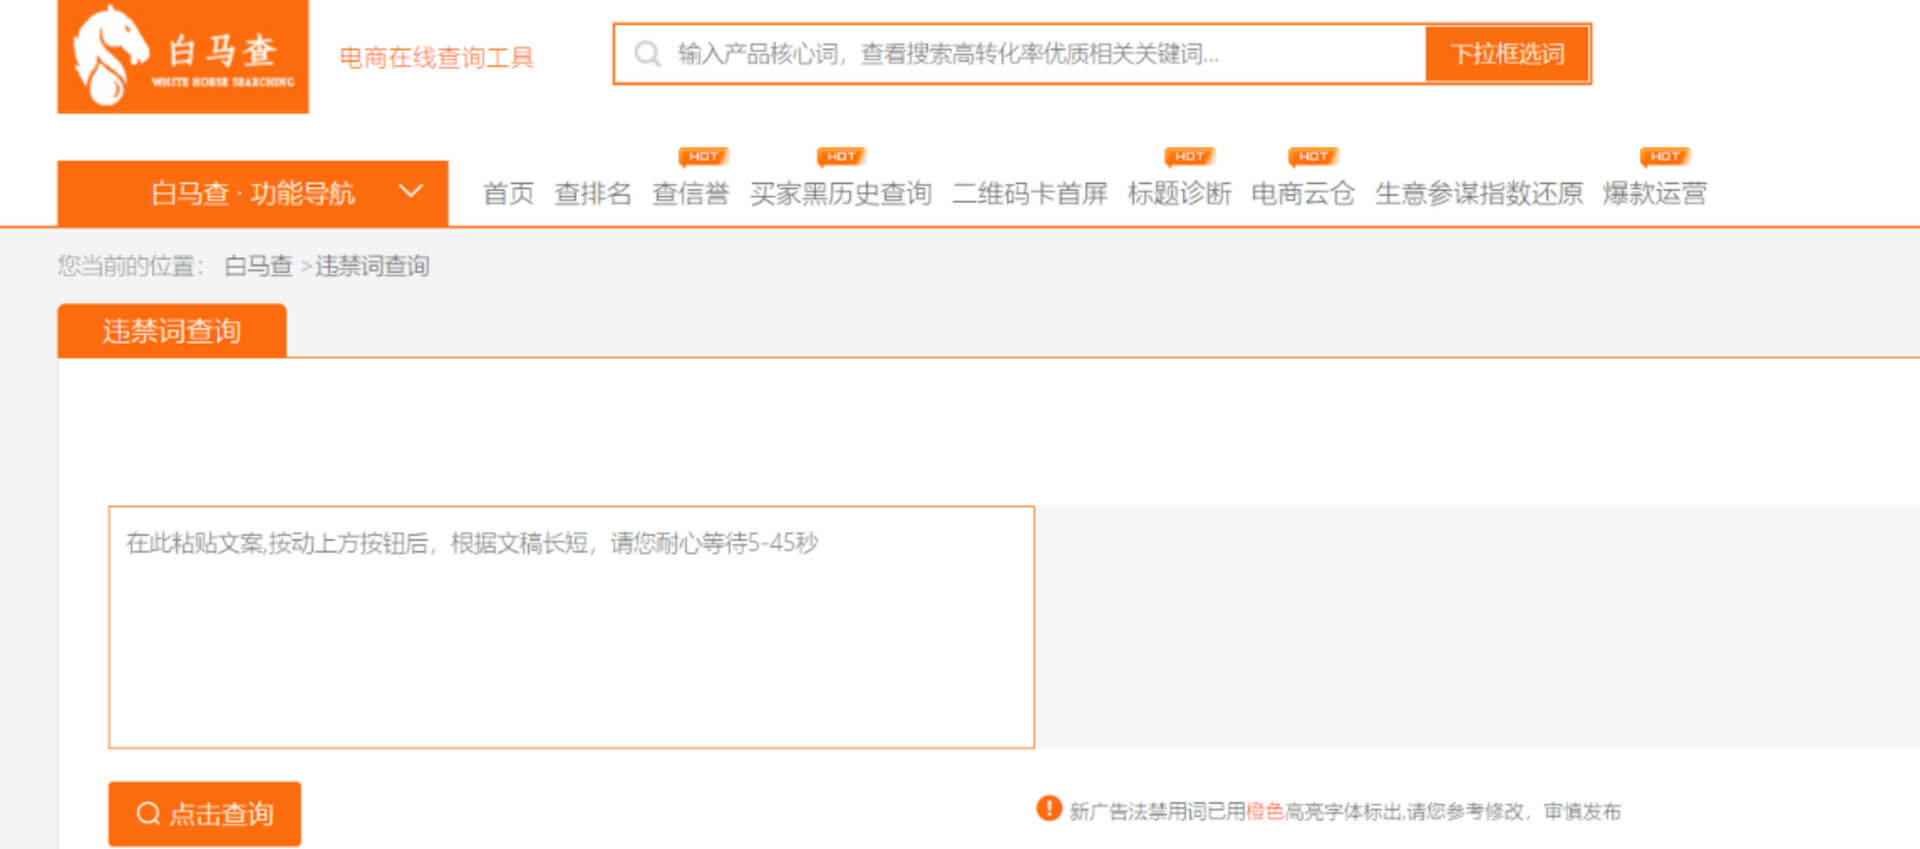This screenshot has width=1920, height=849.
Task: Open the 下拉框选词 selector
Action: point(1507,54)
